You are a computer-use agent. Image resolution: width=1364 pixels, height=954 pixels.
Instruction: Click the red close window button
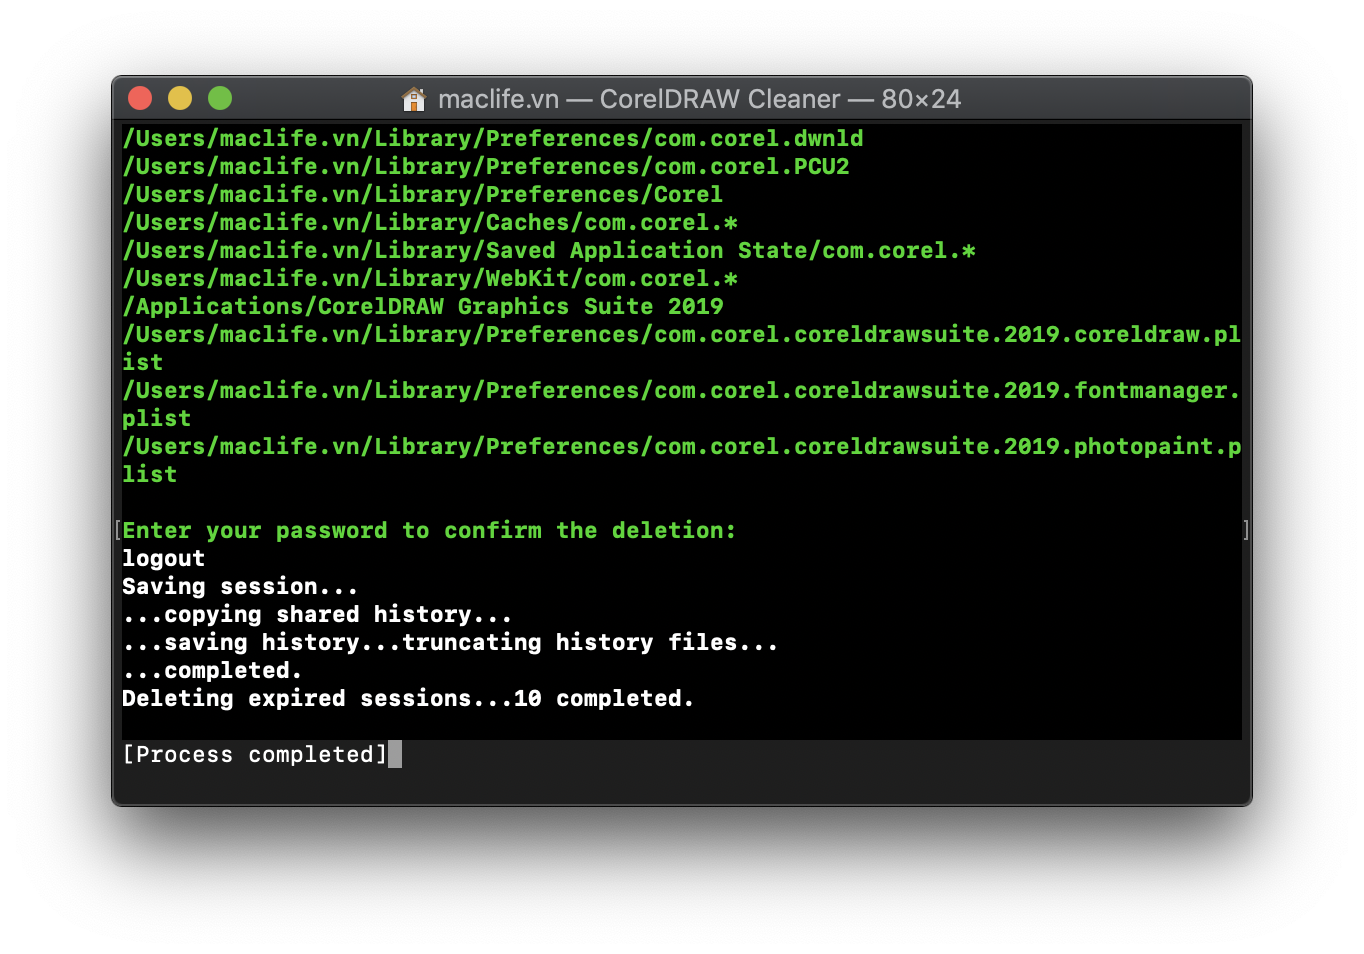140,98
